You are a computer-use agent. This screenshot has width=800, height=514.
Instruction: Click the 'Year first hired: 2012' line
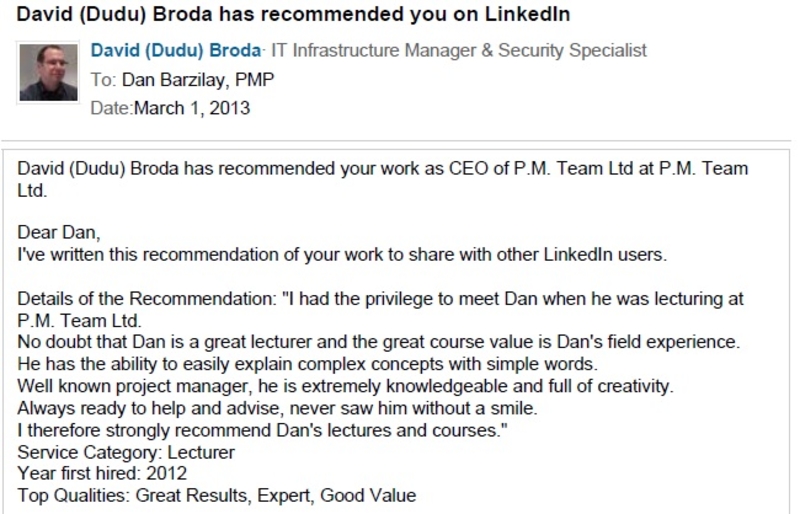102,473
